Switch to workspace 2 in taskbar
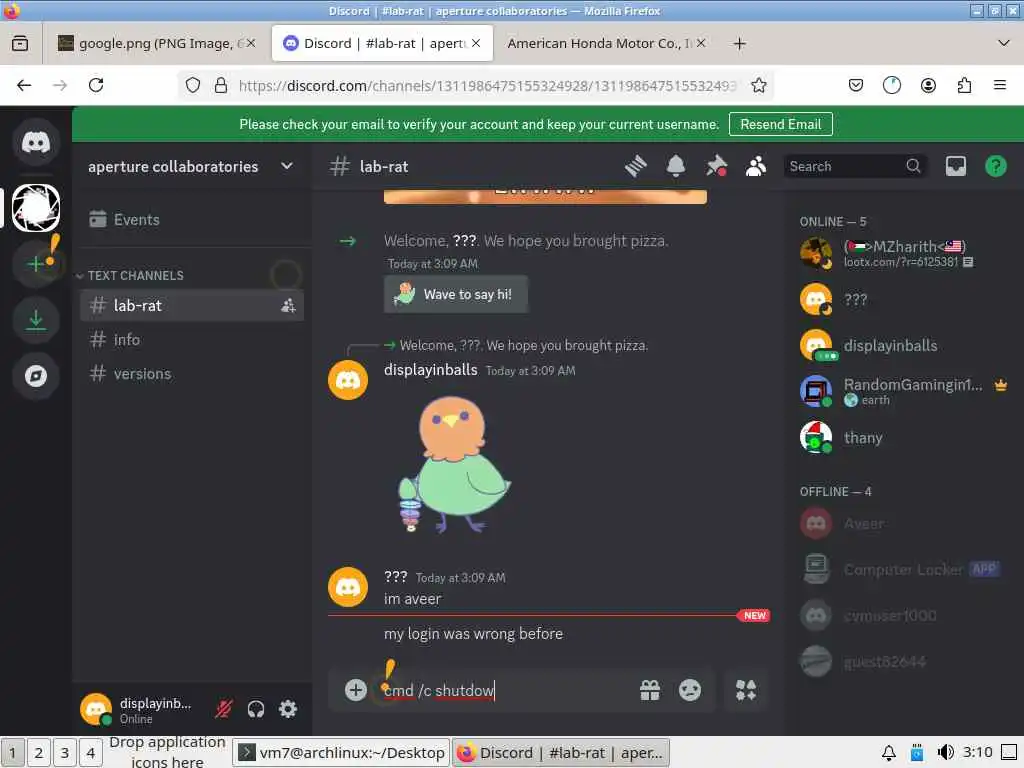Image resolution: width=1024 pixels, height=768 pixels. [x=39, y=752]
